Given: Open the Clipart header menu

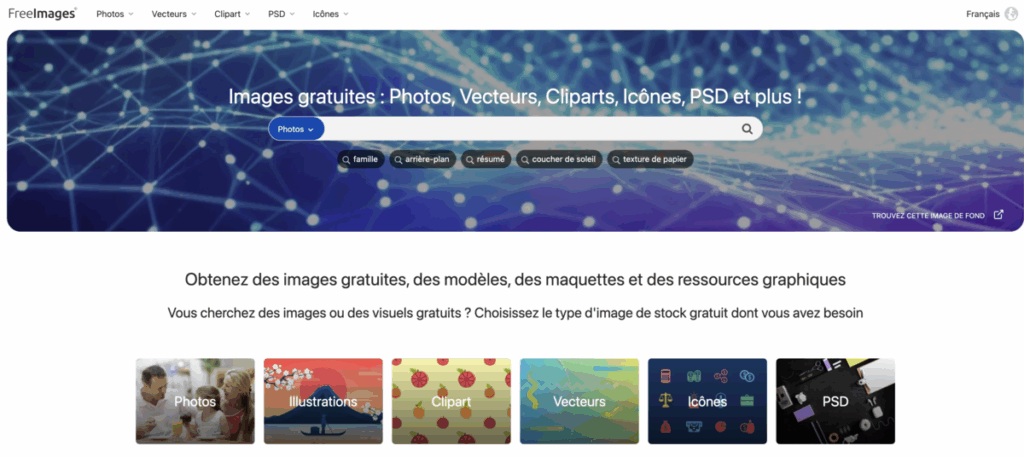Looking at the screenshot, I should [x=232, y=14].
